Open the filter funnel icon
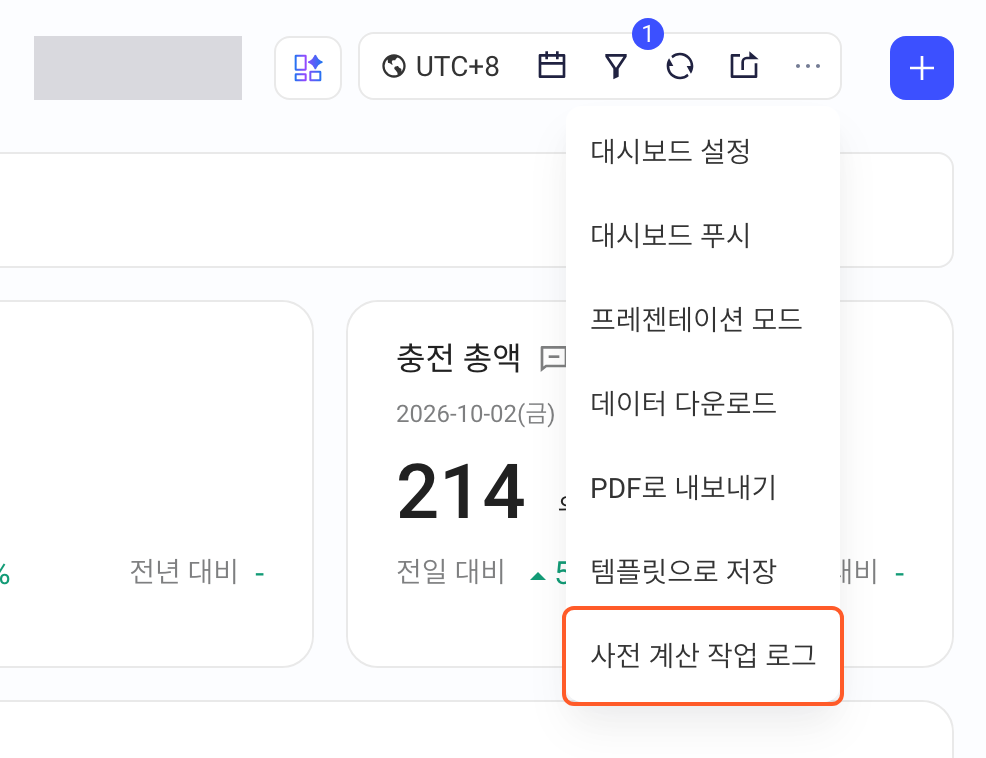The height and width of the screenshot is (758, 986). (616, 66)
